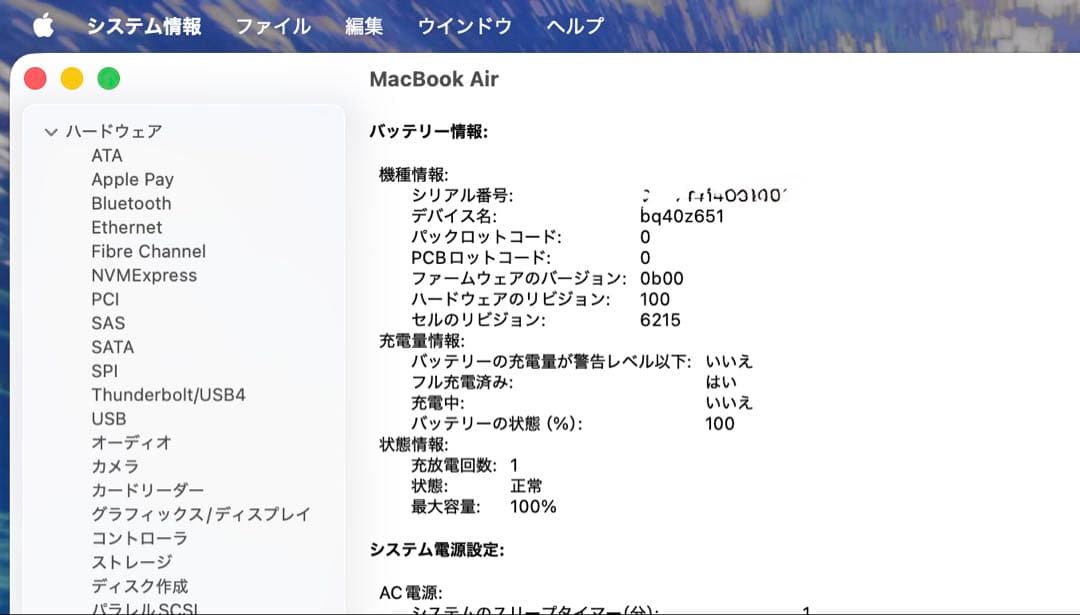1080x615 pixels.
Task: Show USB device information
Action: [109, 419]
